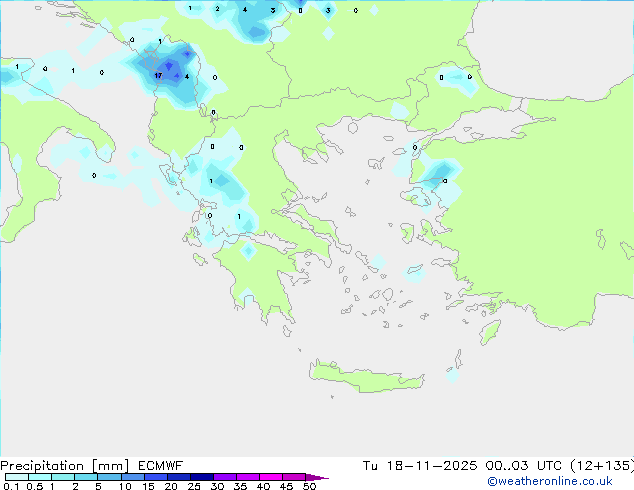Select the 2–5 mm legend color swatch
634x490 pixels.
click(86, 477)
